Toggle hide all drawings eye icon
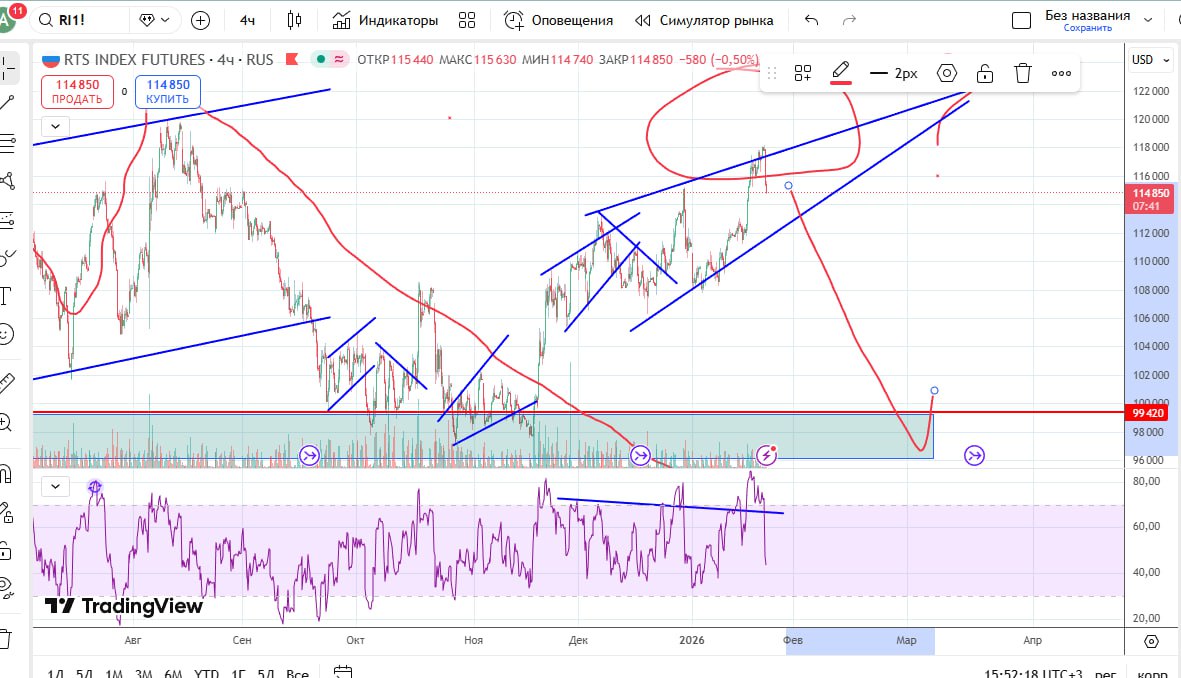The image size is (1181, 678). (x=6, y=588)
